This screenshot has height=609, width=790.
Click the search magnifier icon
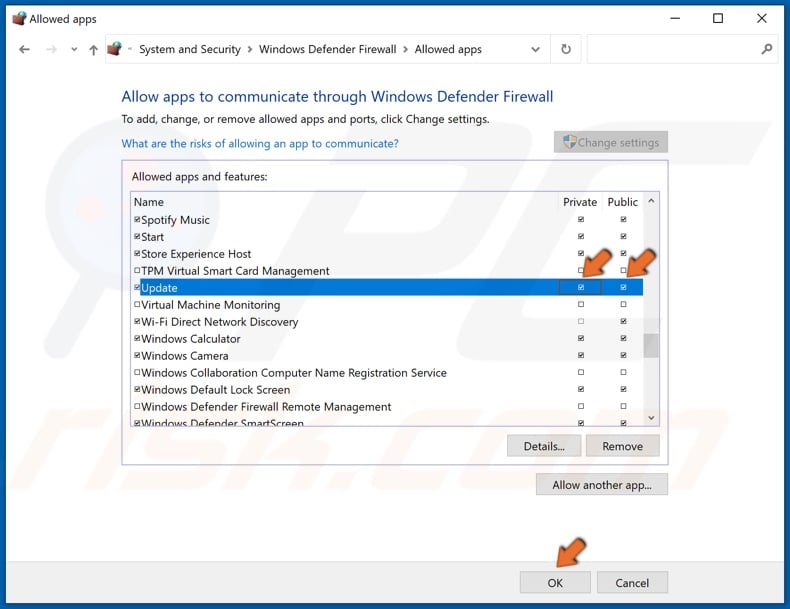pyautogui.click(x=766, y=49)
